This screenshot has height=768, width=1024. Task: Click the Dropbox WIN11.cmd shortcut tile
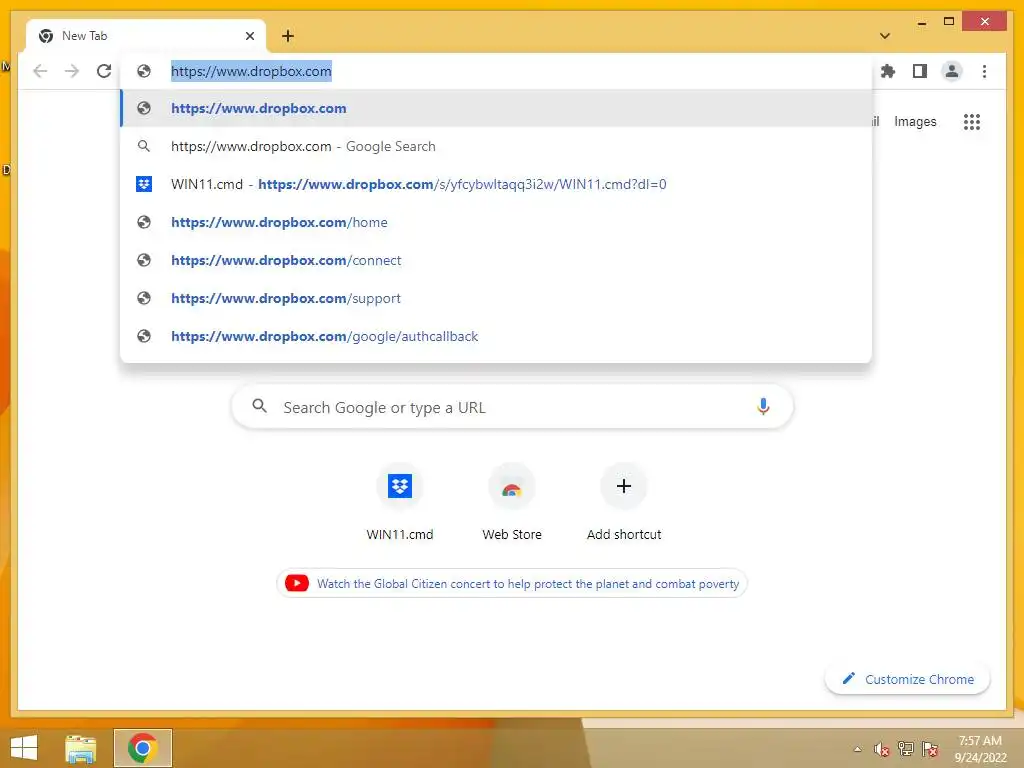[400, 503]
